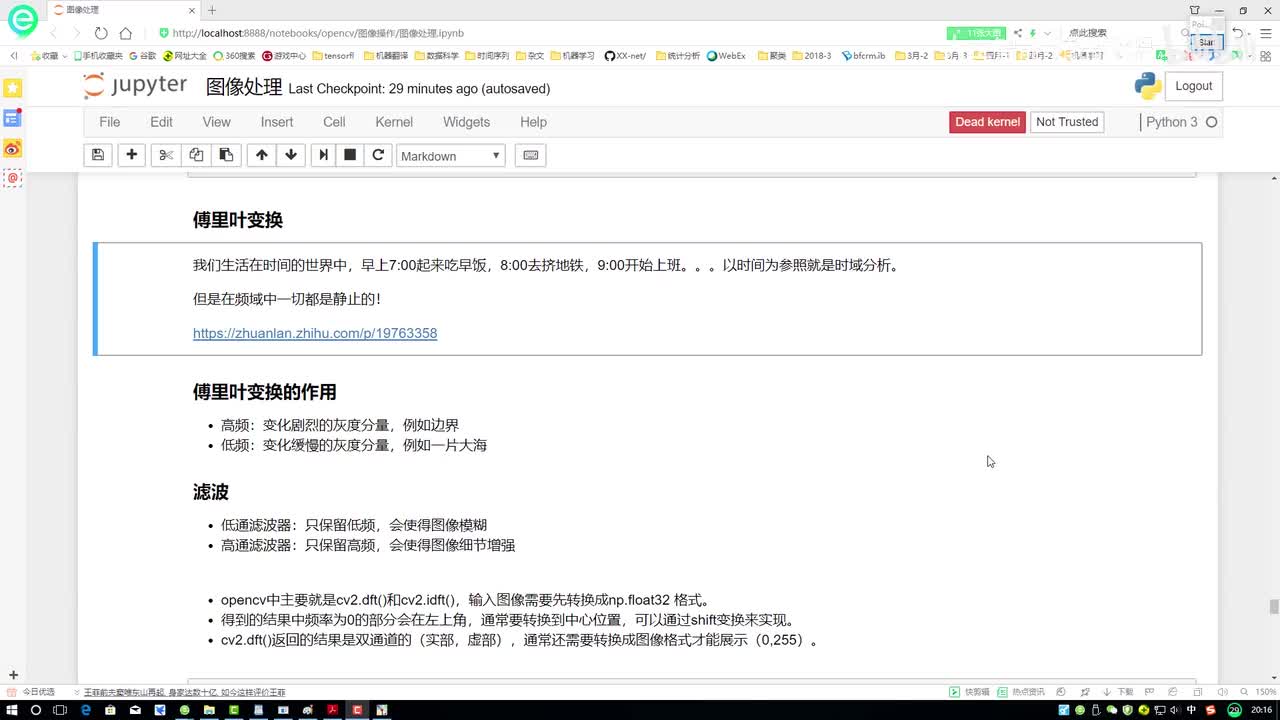
Task: Open the Help menu
Action: click(533, 122)
